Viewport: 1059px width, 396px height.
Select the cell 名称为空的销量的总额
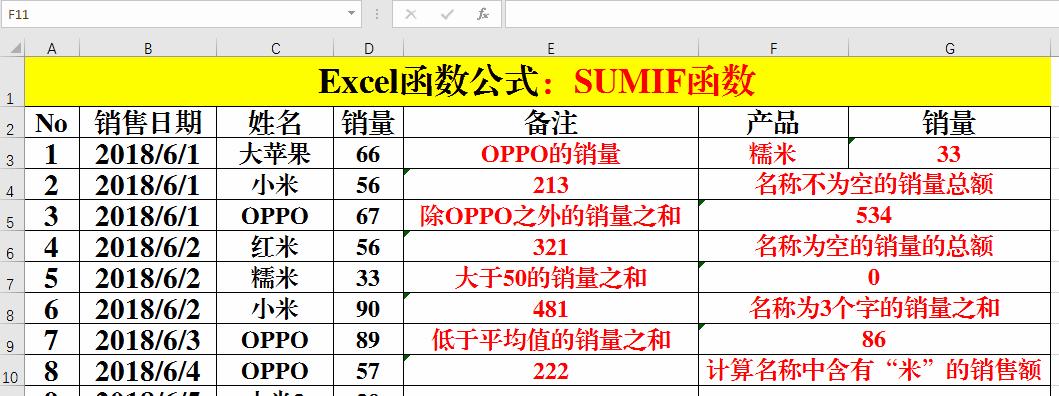click(875, 247)
